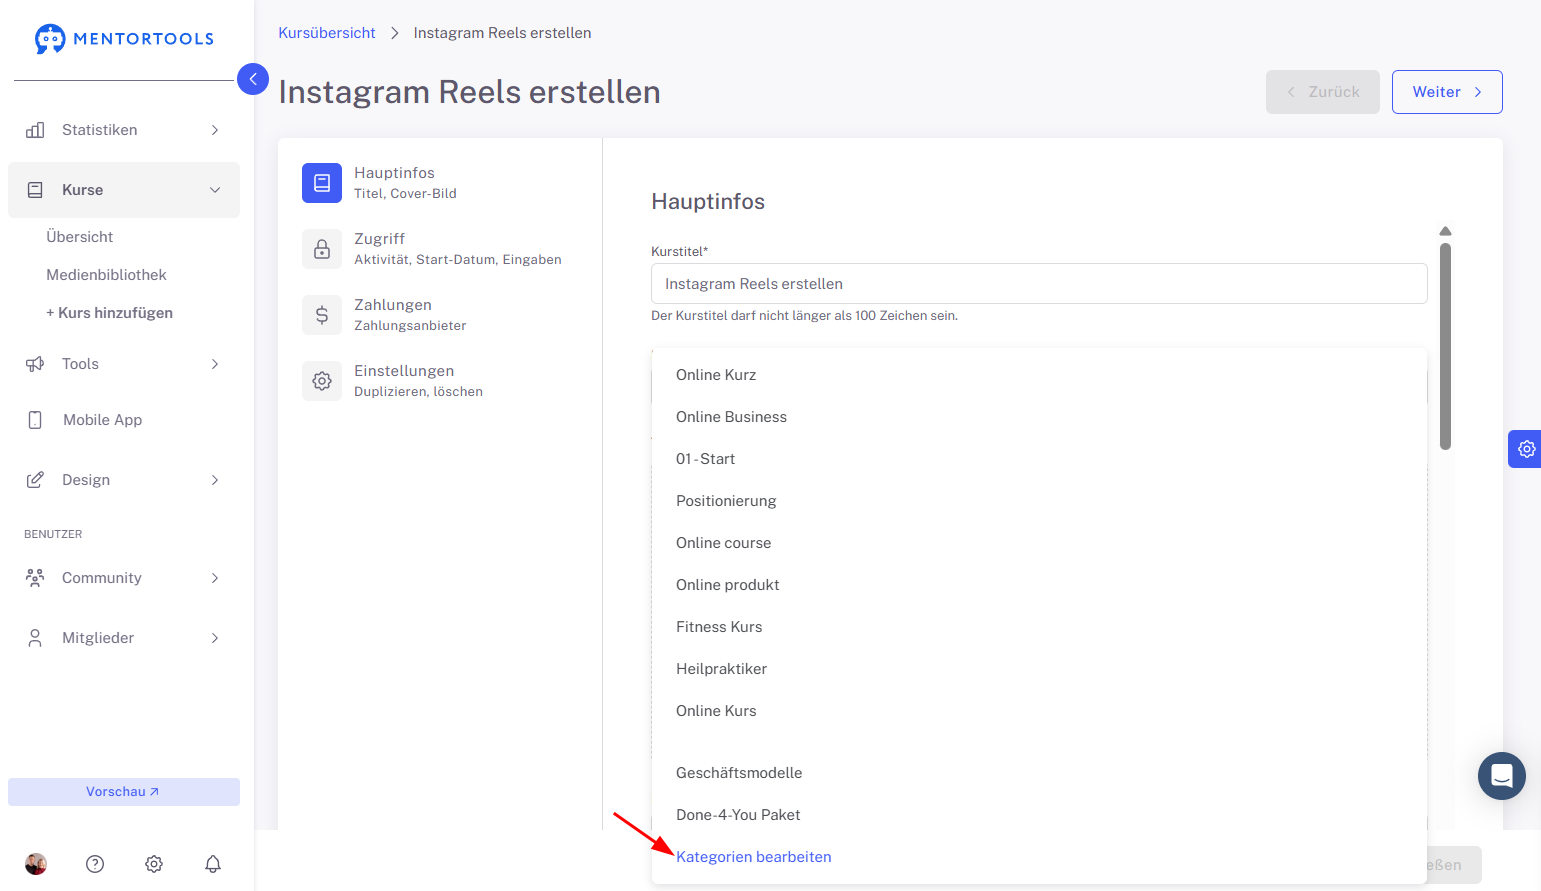
Task: Expand the Mitglieder menu
Action: point(123,638)
